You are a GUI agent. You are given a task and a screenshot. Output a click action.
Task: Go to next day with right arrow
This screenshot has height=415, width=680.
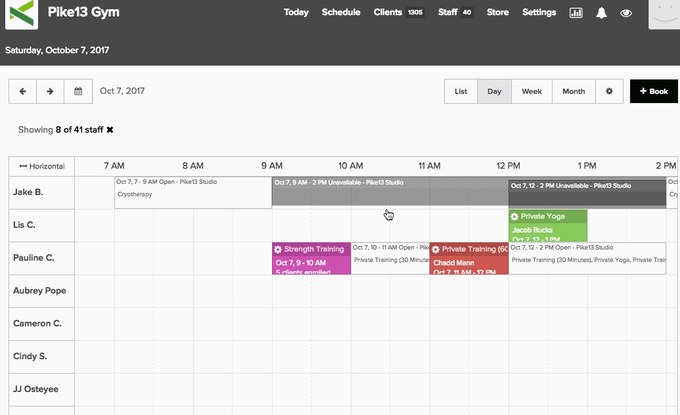pyautogui.click(x=50, y=91)
